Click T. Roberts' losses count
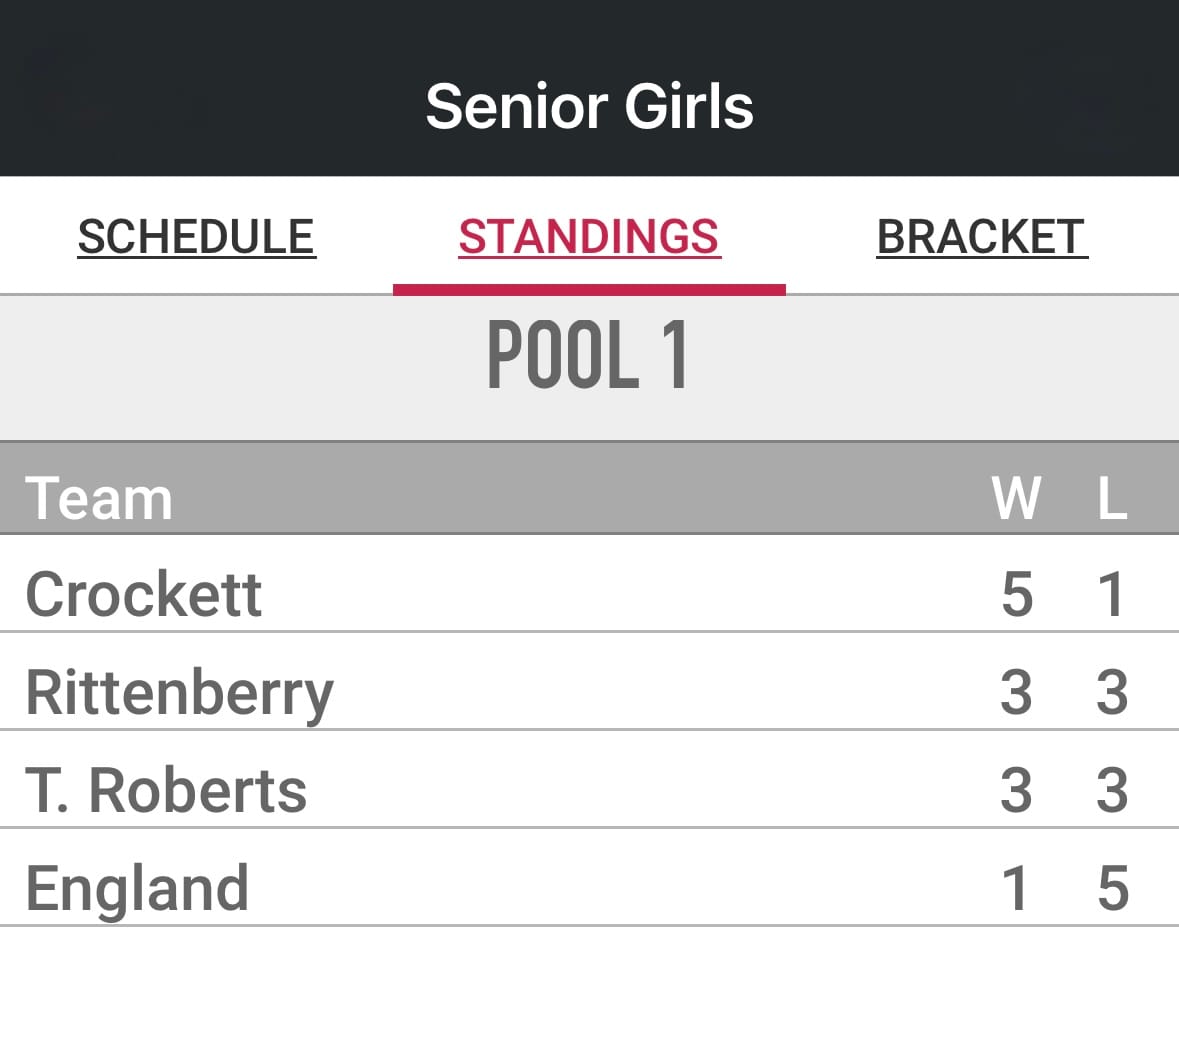This screenshot has height=1044, width=1179. tap(1112, 790)
